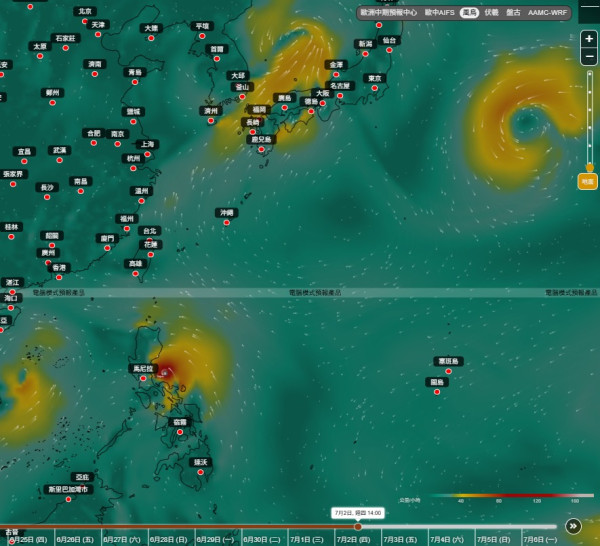This screenshot has height=546, width=600.
Task: Select the 台北 city marker
Action: click(150, 240)
